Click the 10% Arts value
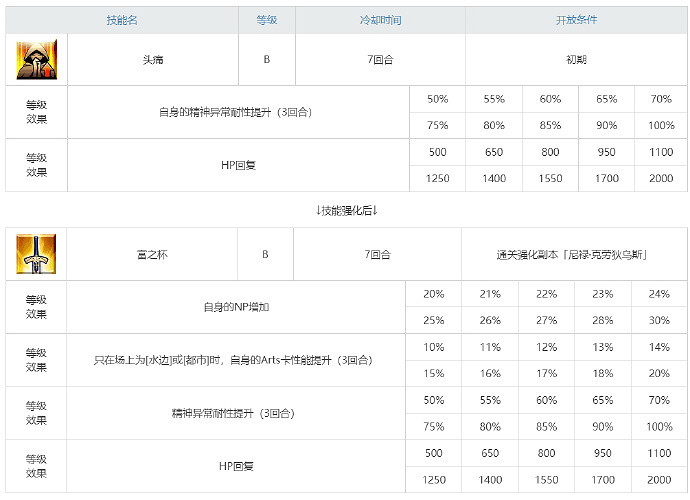Screen dimensions: 690x500 pyautogui.click(x=433, y=347)
